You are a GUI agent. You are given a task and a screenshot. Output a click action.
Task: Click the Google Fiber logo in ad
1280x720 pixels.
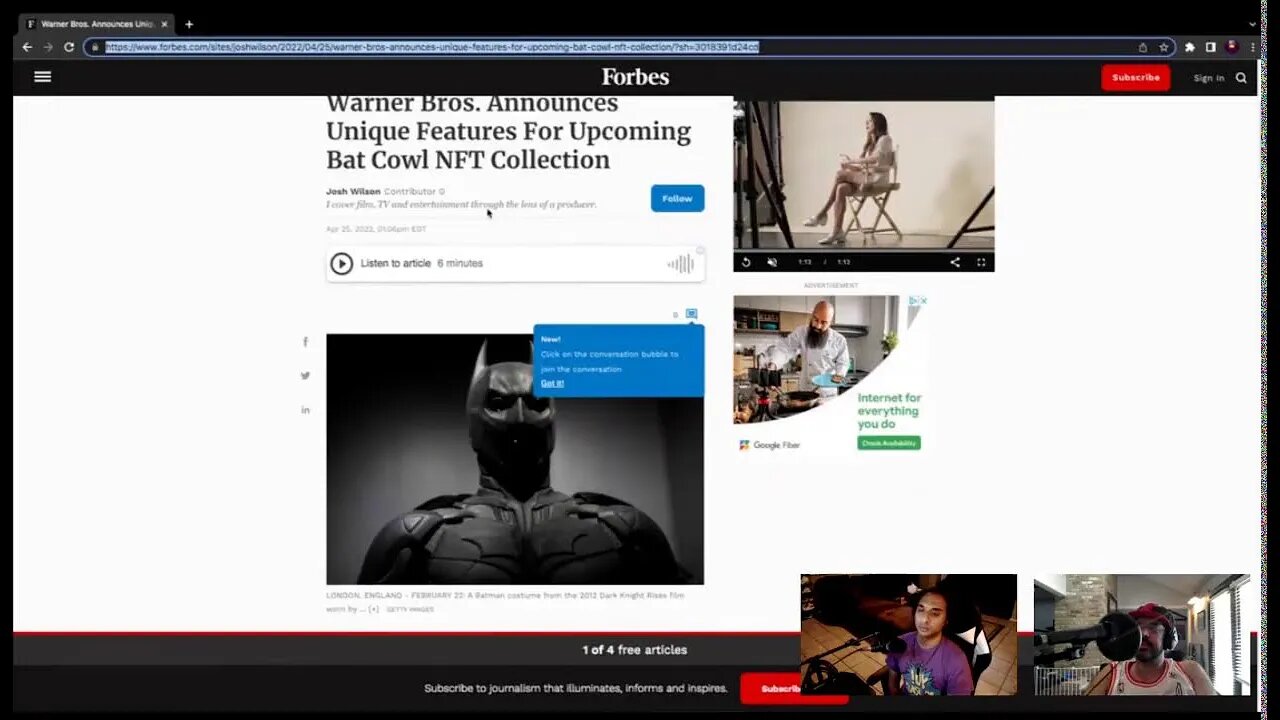coord(770,445)
